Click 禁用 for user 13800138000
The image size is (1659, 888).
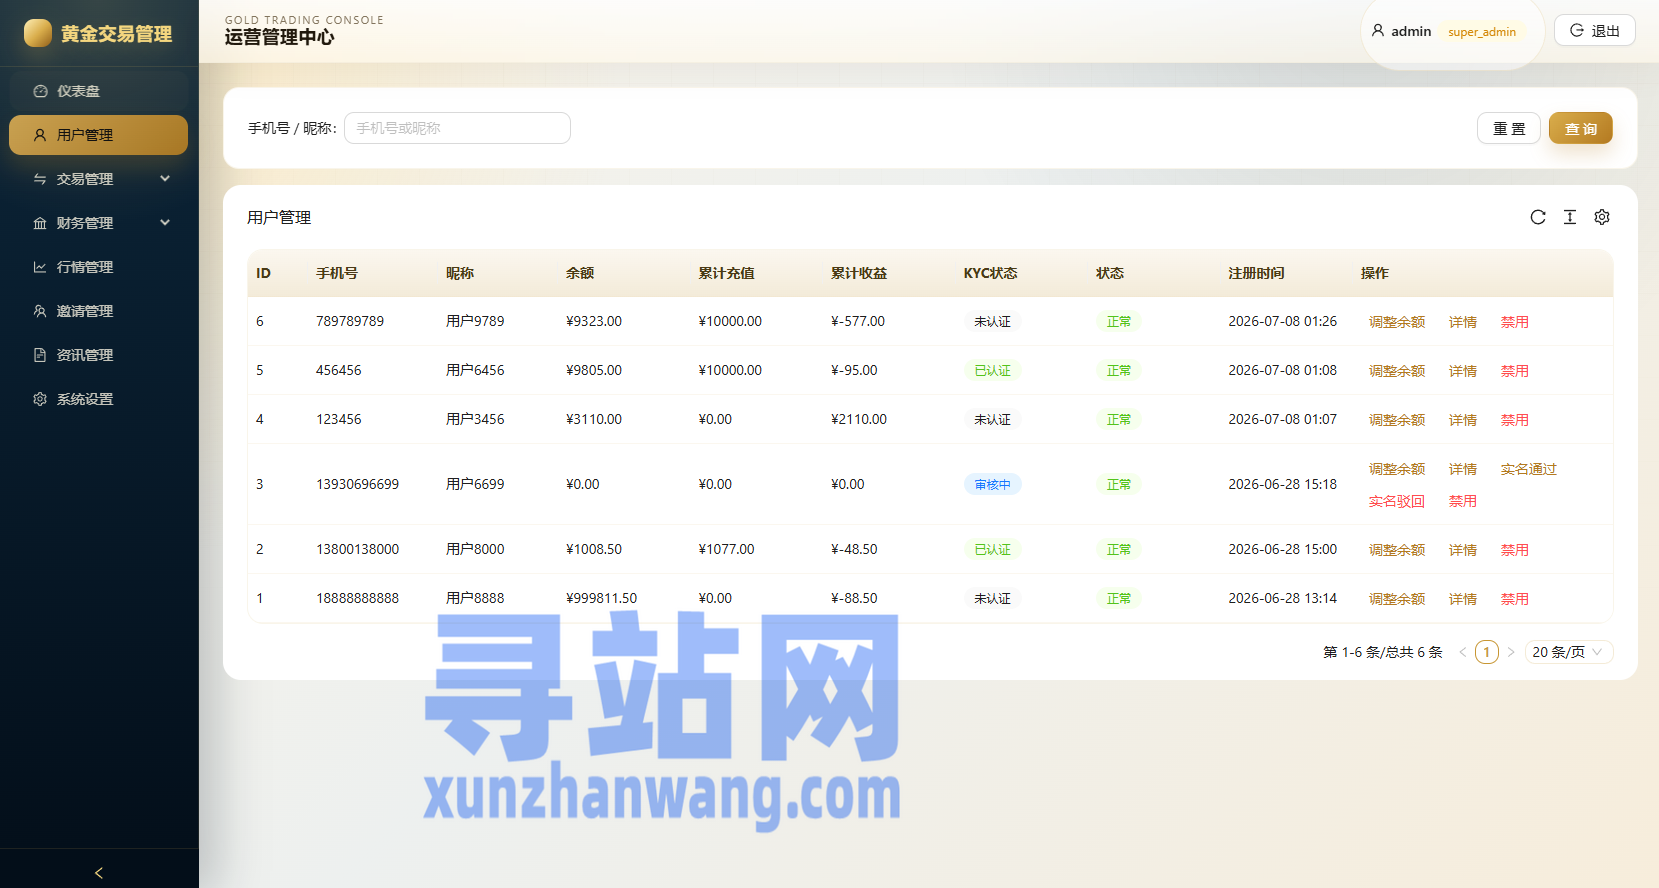point(1515,550)
